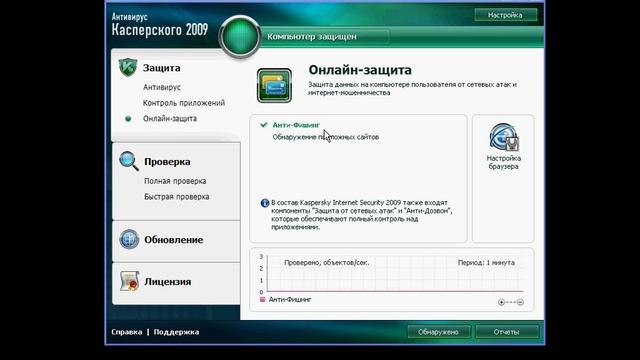Screen dimensions: 640x360
Task: Start Полная проверка
Action: click(175, 181)
